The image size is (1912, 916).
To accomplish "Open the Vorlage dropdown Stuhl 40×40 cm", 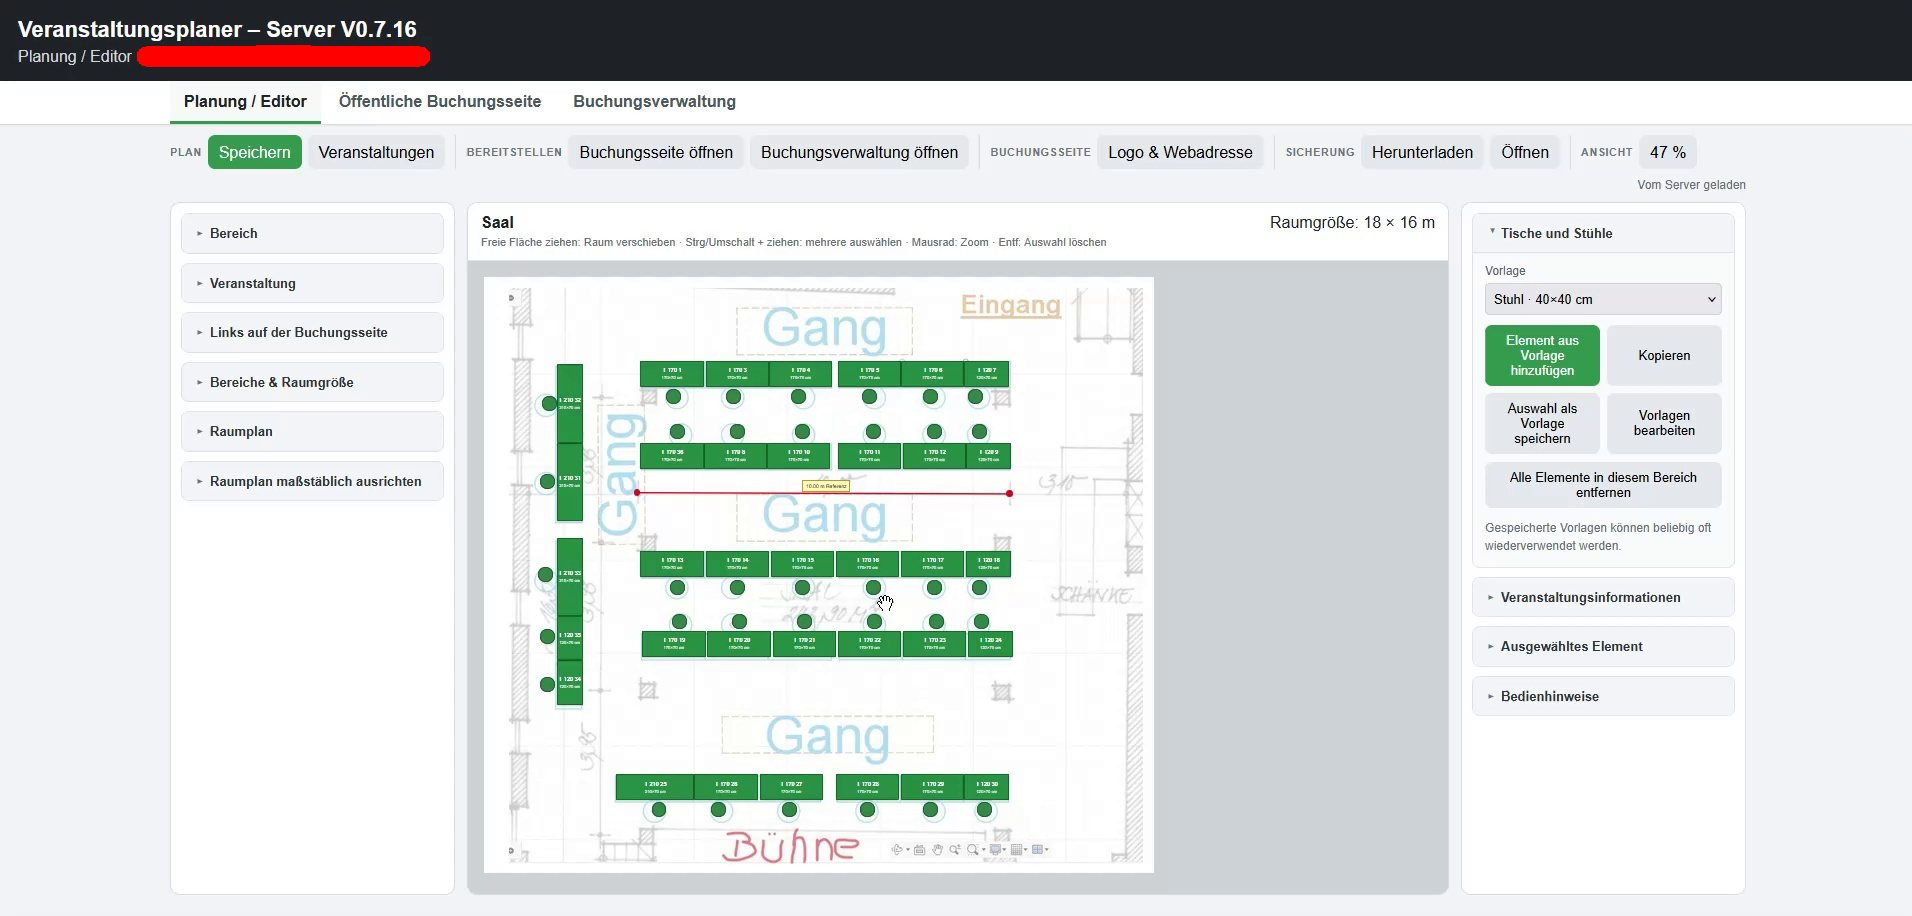I will coord(1603,299).
